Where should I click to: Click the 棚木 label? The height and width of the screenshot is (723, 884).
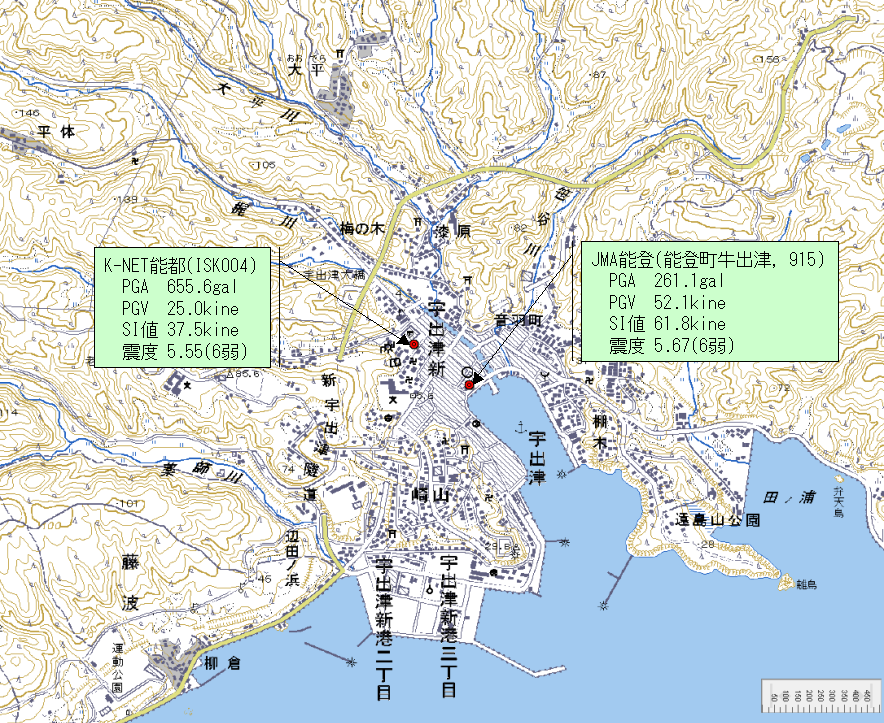pyautogui.click(x=600, y=431)
